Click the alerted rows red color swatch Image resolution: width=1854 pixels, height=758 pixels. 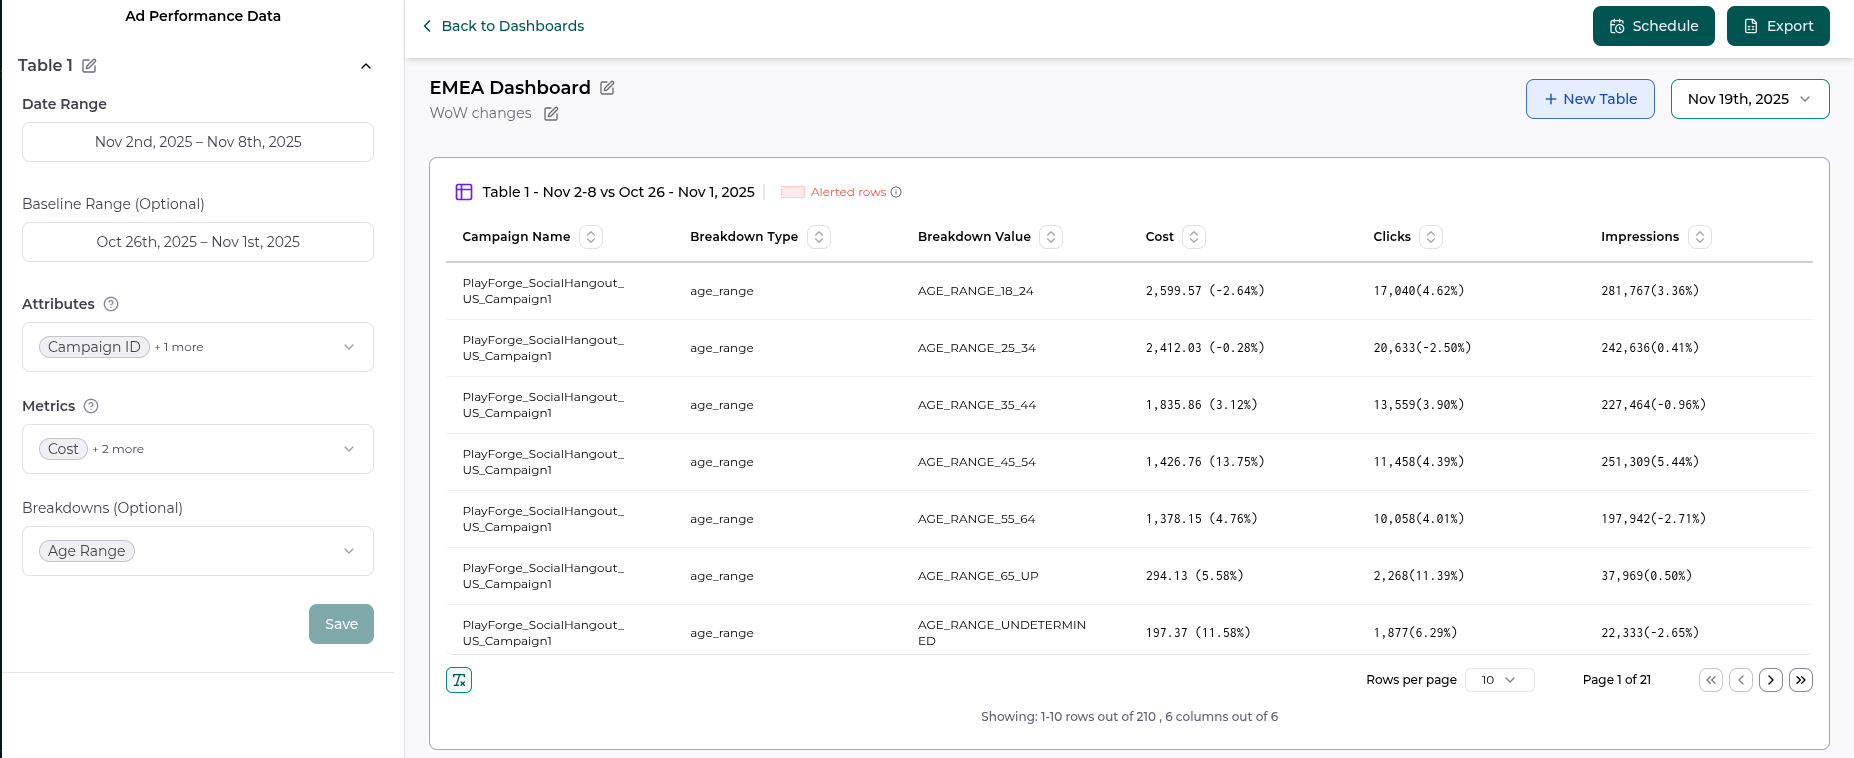[793, 192]
